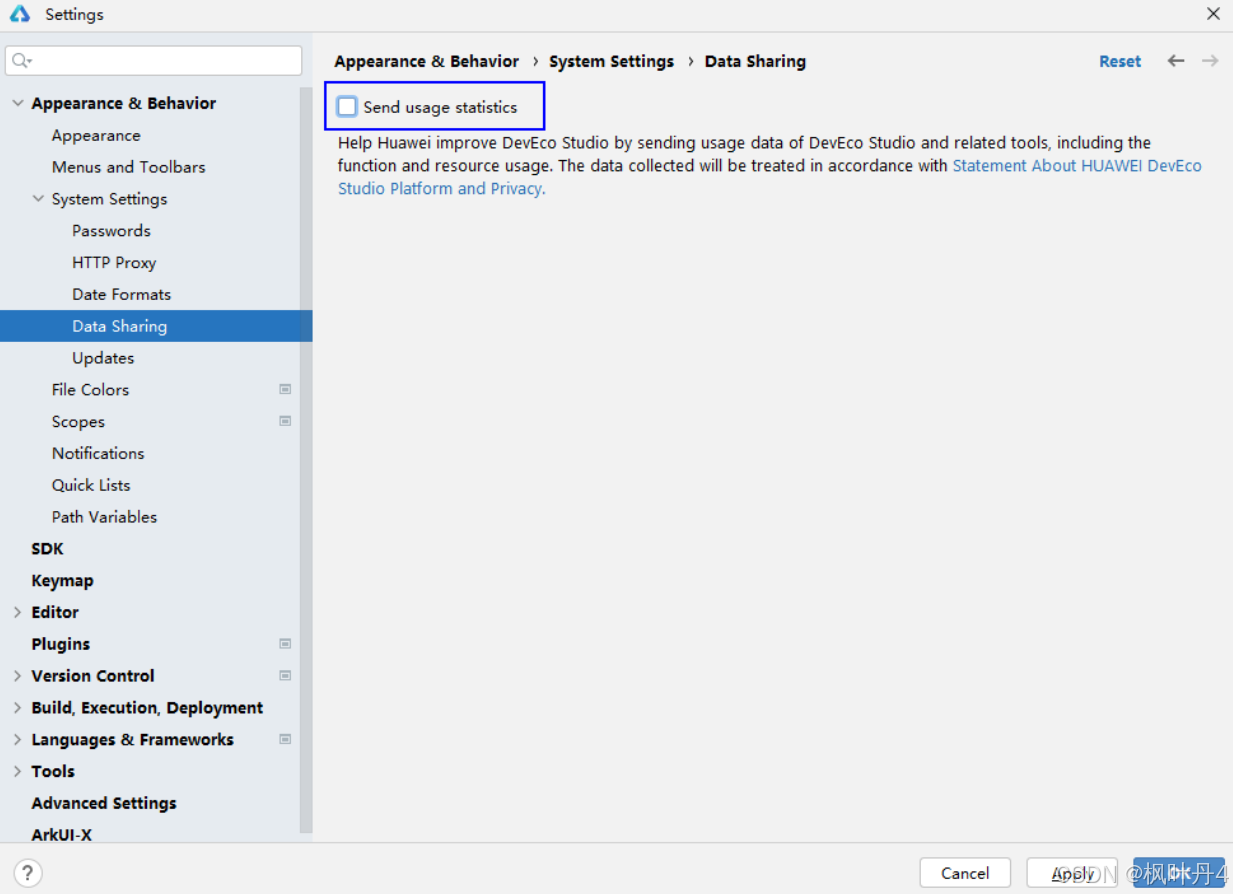The height and width of the screenshot is (894, 1233).
Task: Open the Quick Lists settings
Action: 91,485
